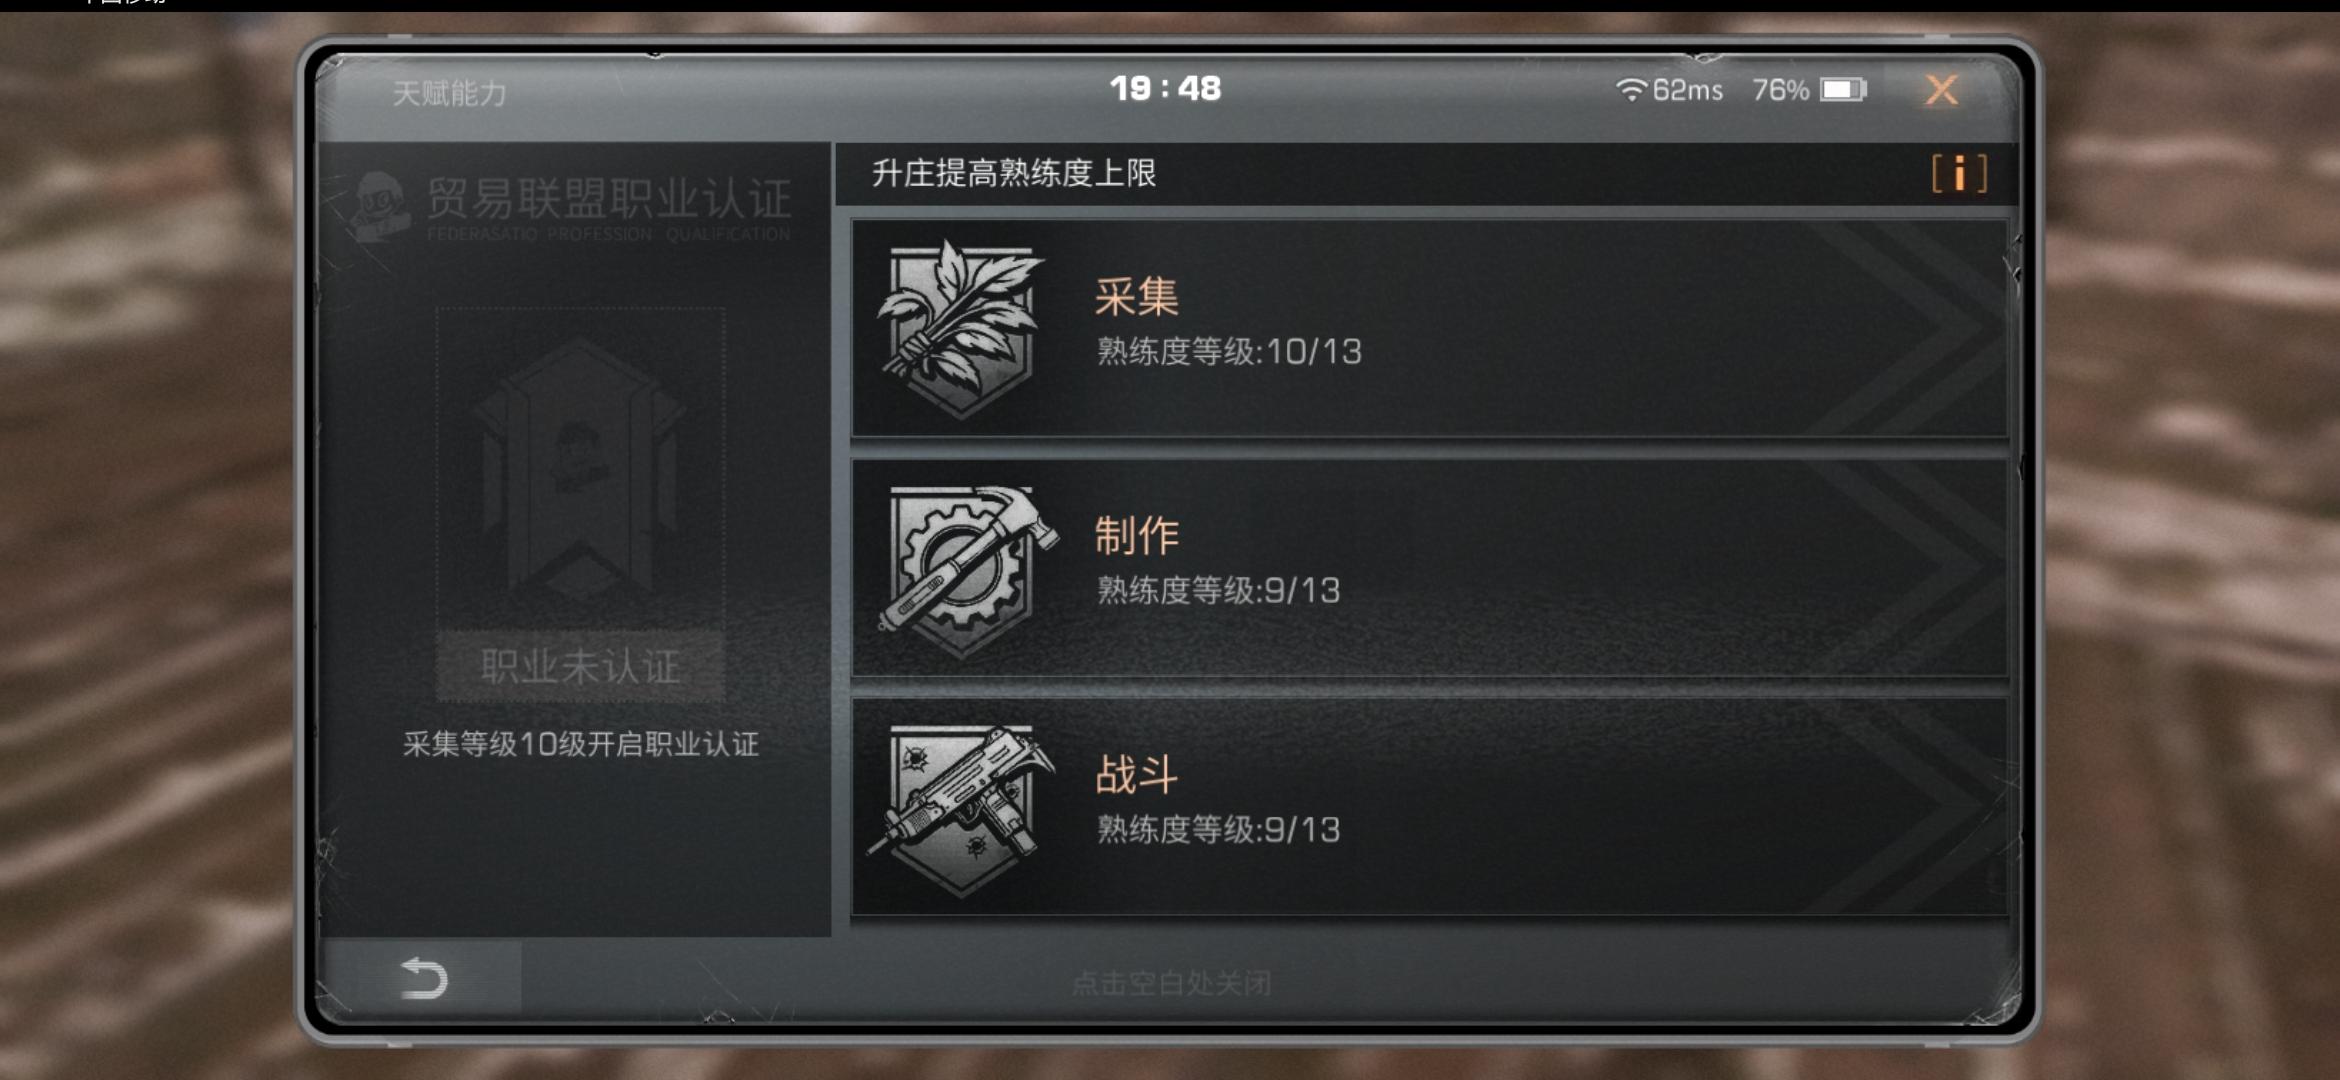Click the profession certification banner emblem
The width and height of the screenshot is (2340, 1080).
click(580, 468)
